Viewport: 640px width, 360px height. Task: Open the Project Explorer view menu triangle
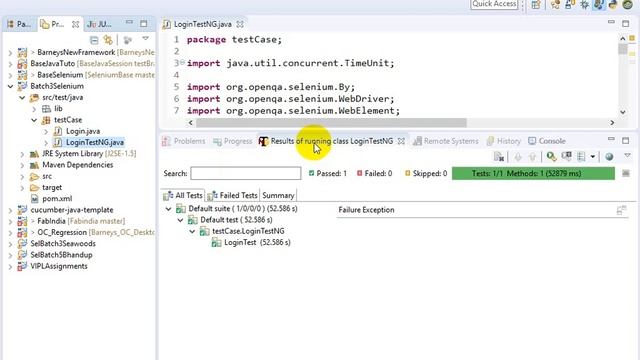coord(145,39)
